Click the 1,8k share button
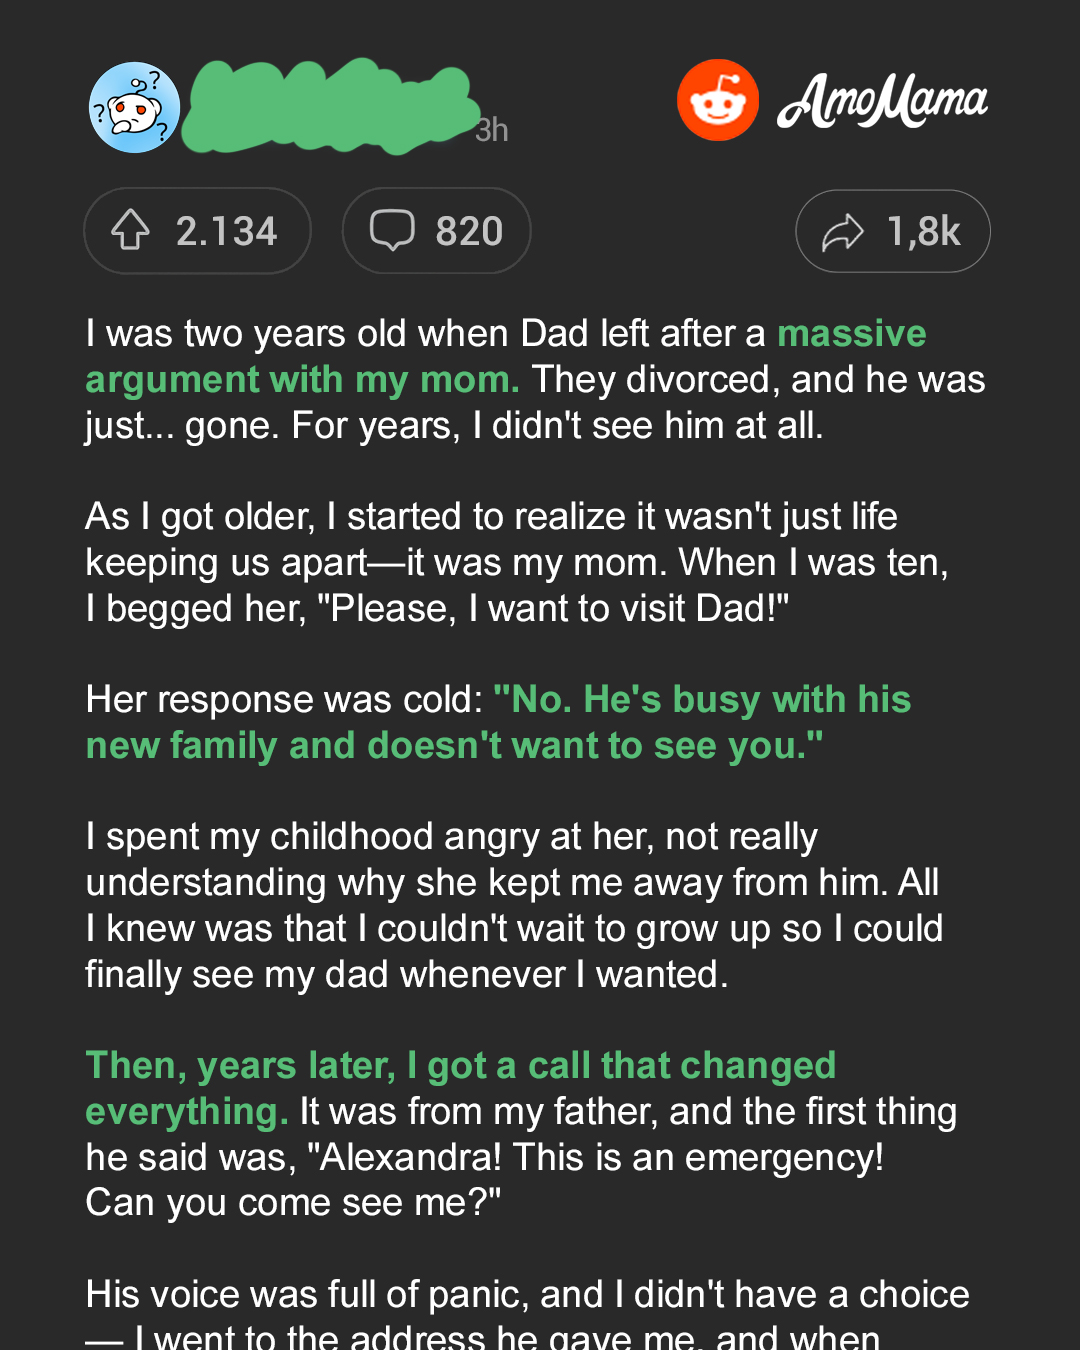The width and height of the screenshot is (1080, 1350). pyautogui.click(x=893, y=231)
